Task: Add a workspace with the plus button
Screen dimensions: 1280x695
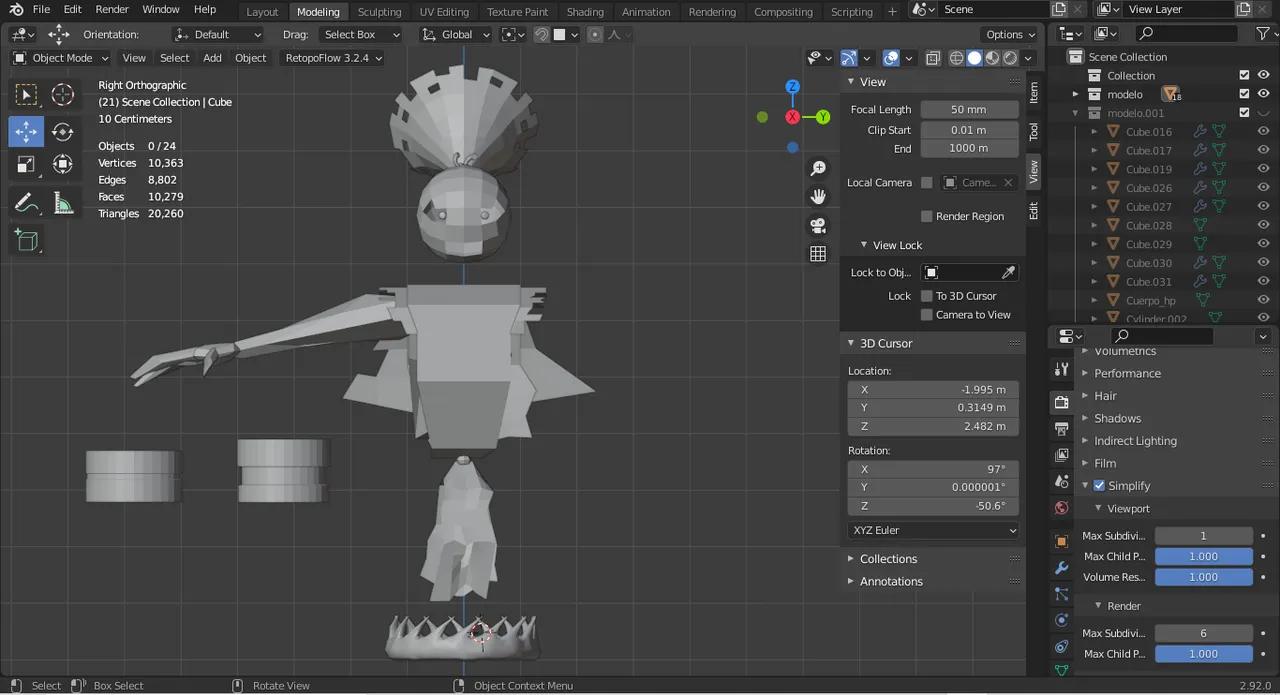Action: [x=892, y=12]
